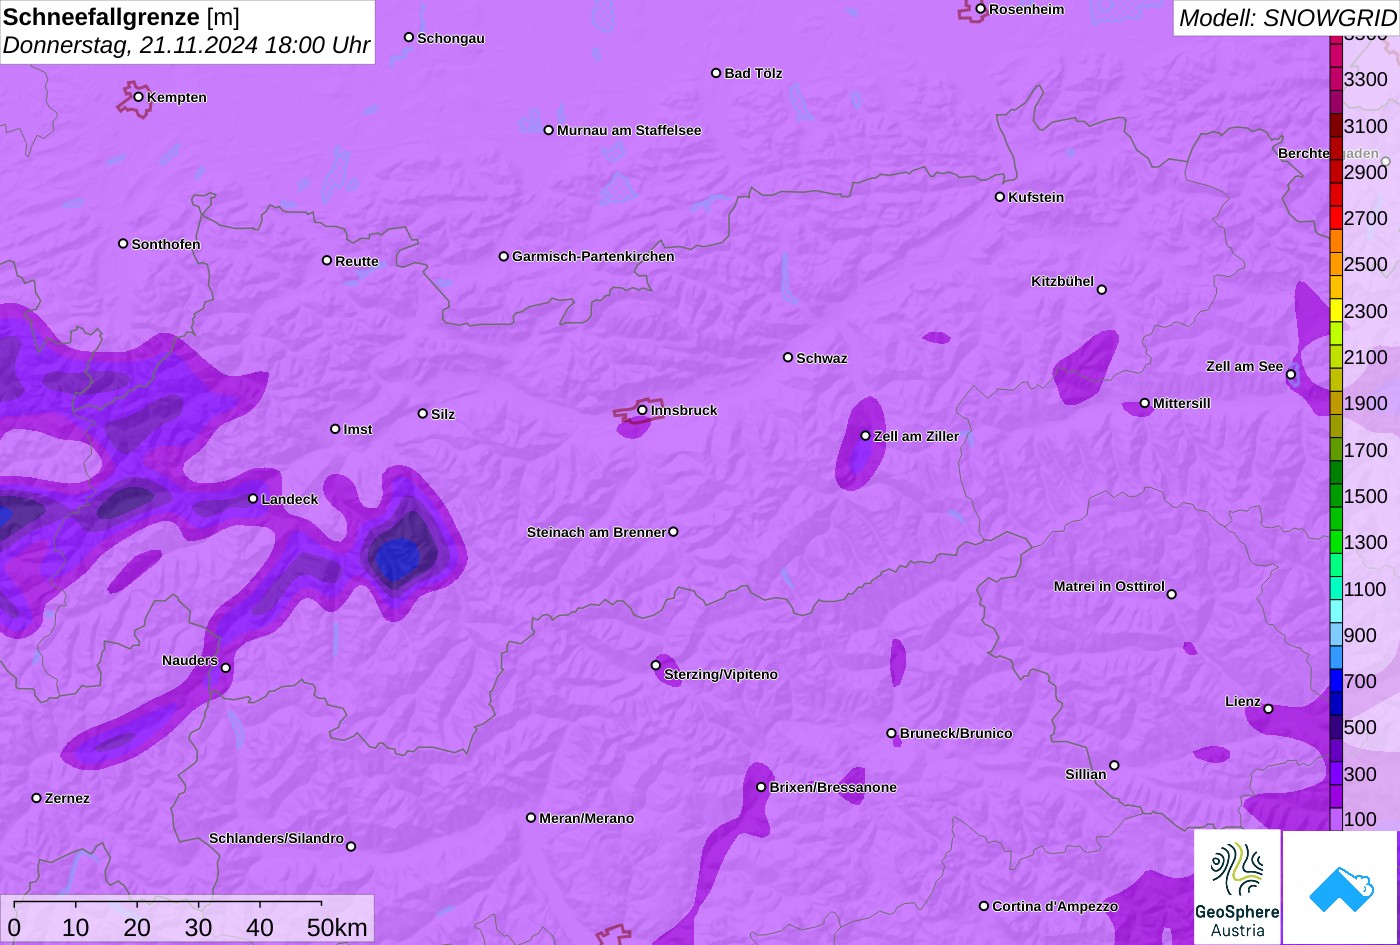Click the Kitzbühel location dot
This screenshot has height=945, width=1400.
1102,290
